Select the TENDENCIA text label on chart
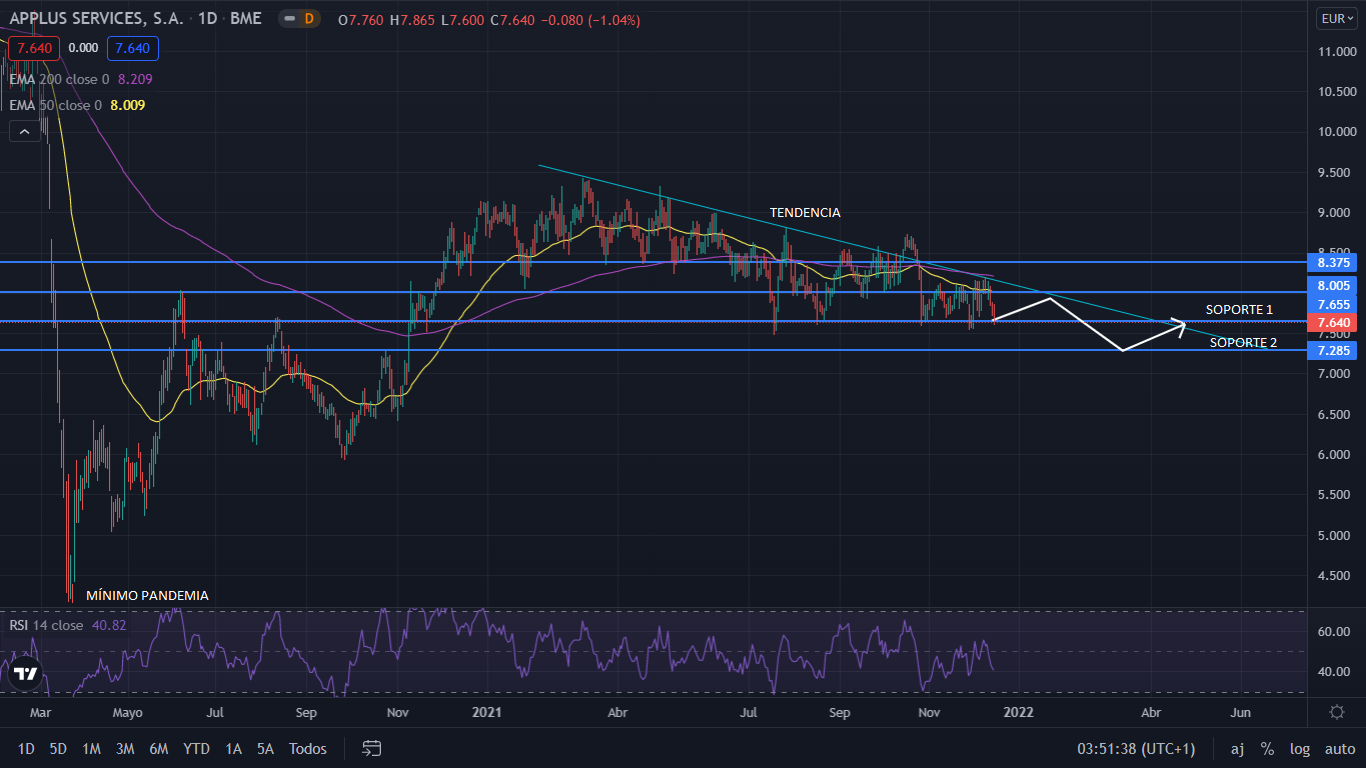1366x768 pixels. click(x=804, y=213)
